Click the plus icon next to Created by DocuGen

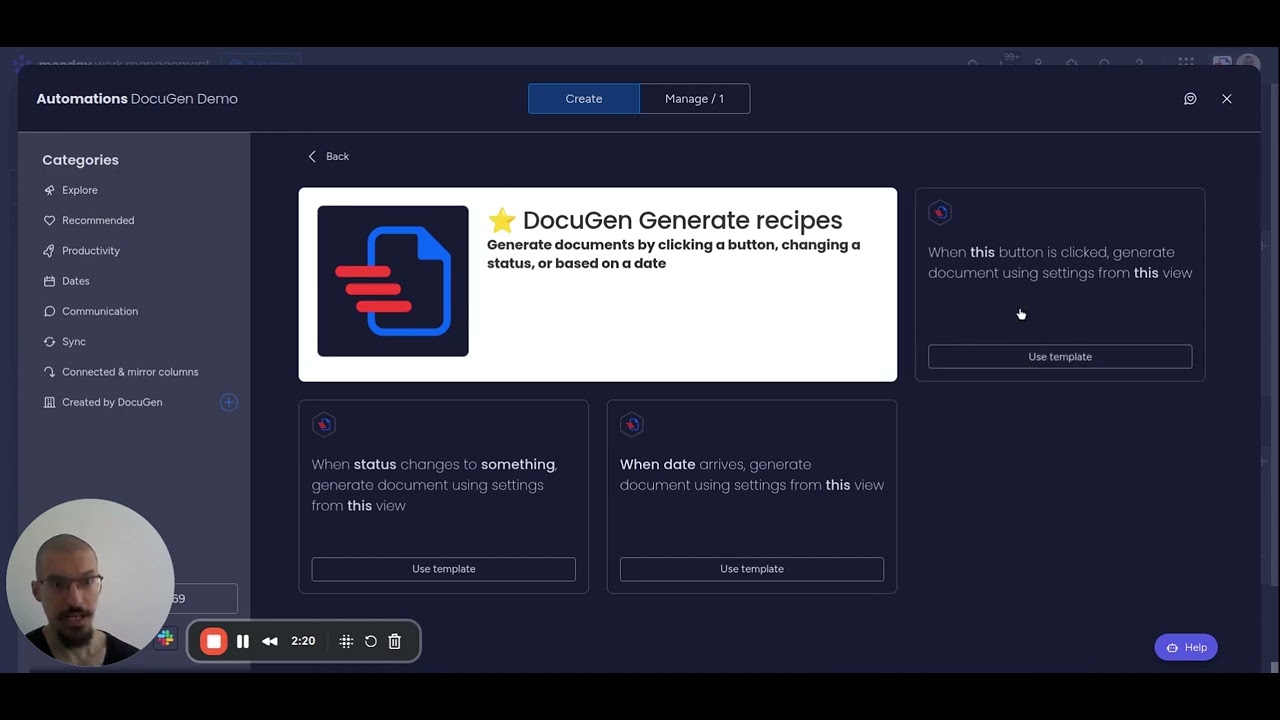point(229,402)
